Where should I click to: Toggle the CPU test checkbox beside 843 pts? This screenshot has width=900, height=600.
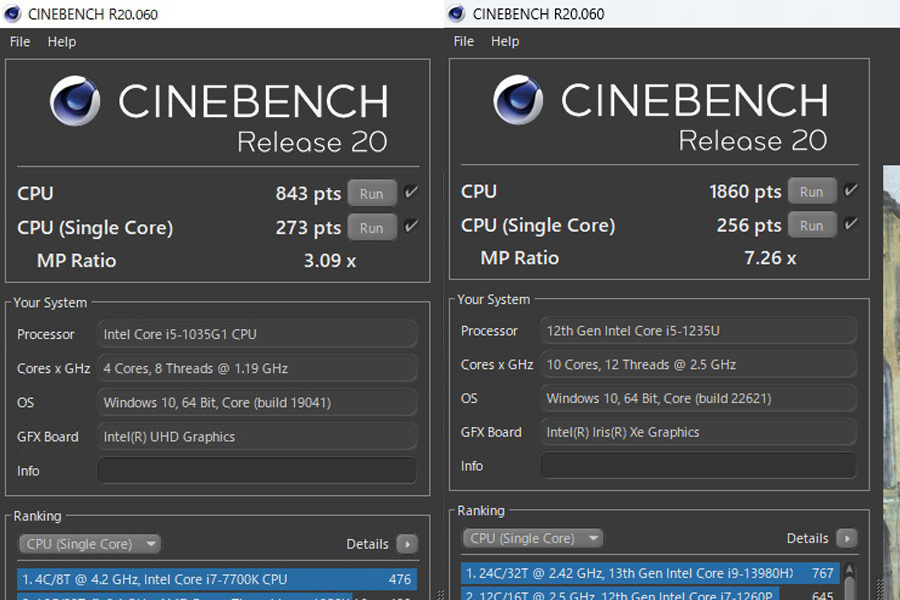point(411,192)
